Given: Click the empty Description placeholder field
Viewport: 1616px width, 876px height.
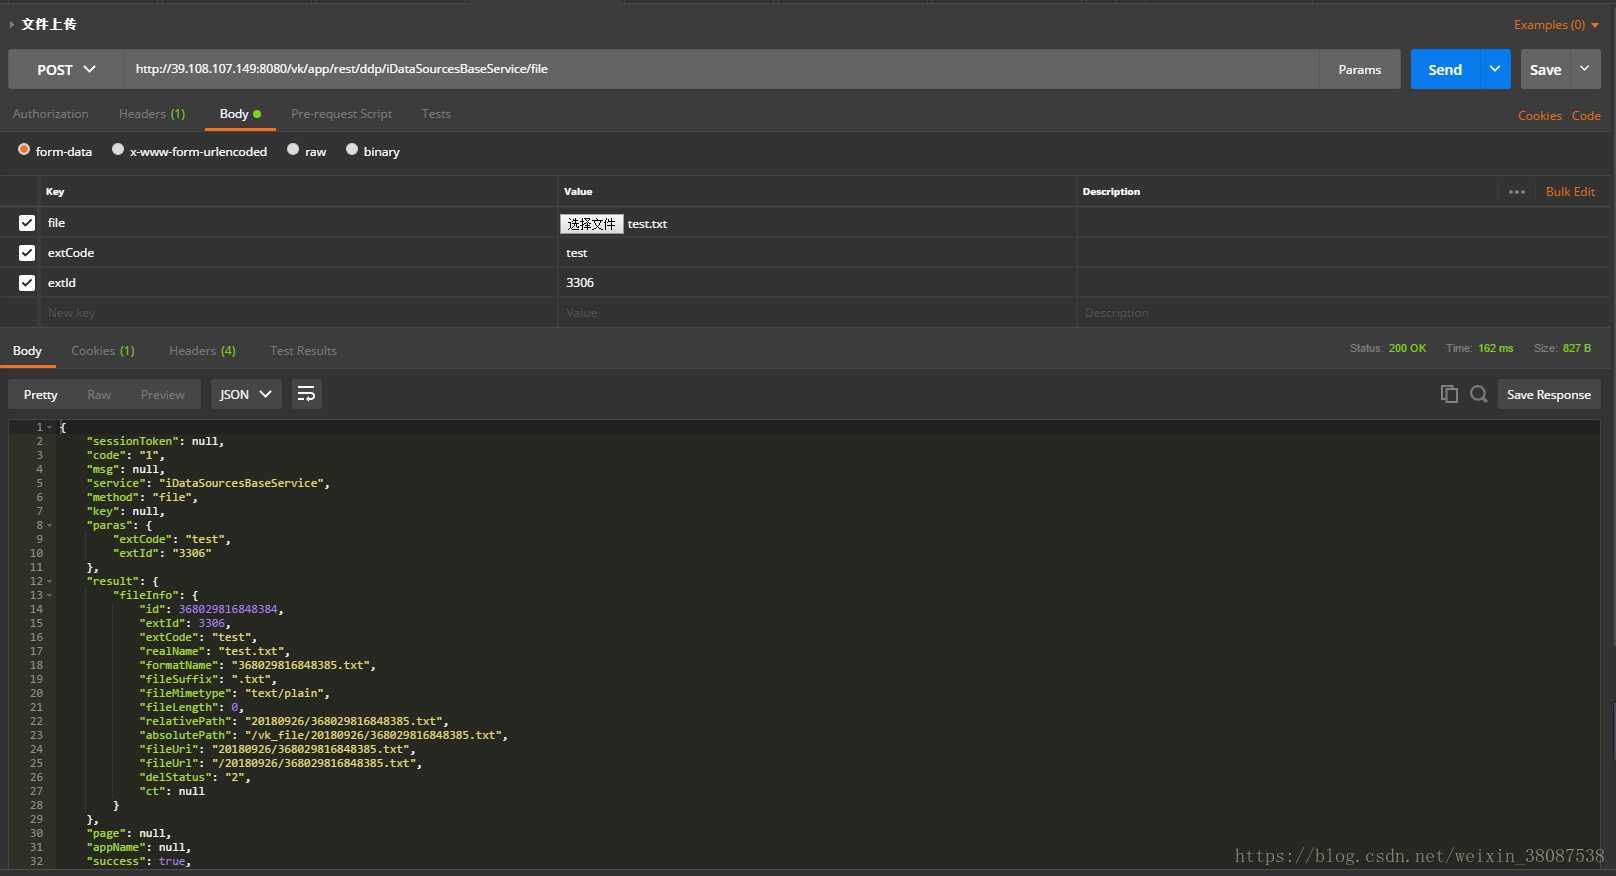Looking at the screenshot, I should click(x=1343, y=313).
